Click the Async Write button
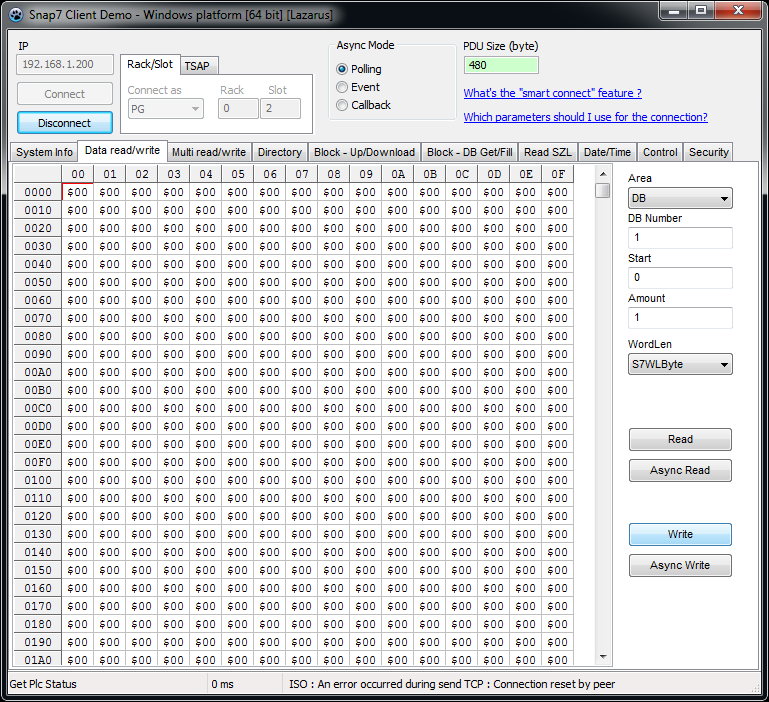The image size is (769, 702). click(x=680, y=566)
